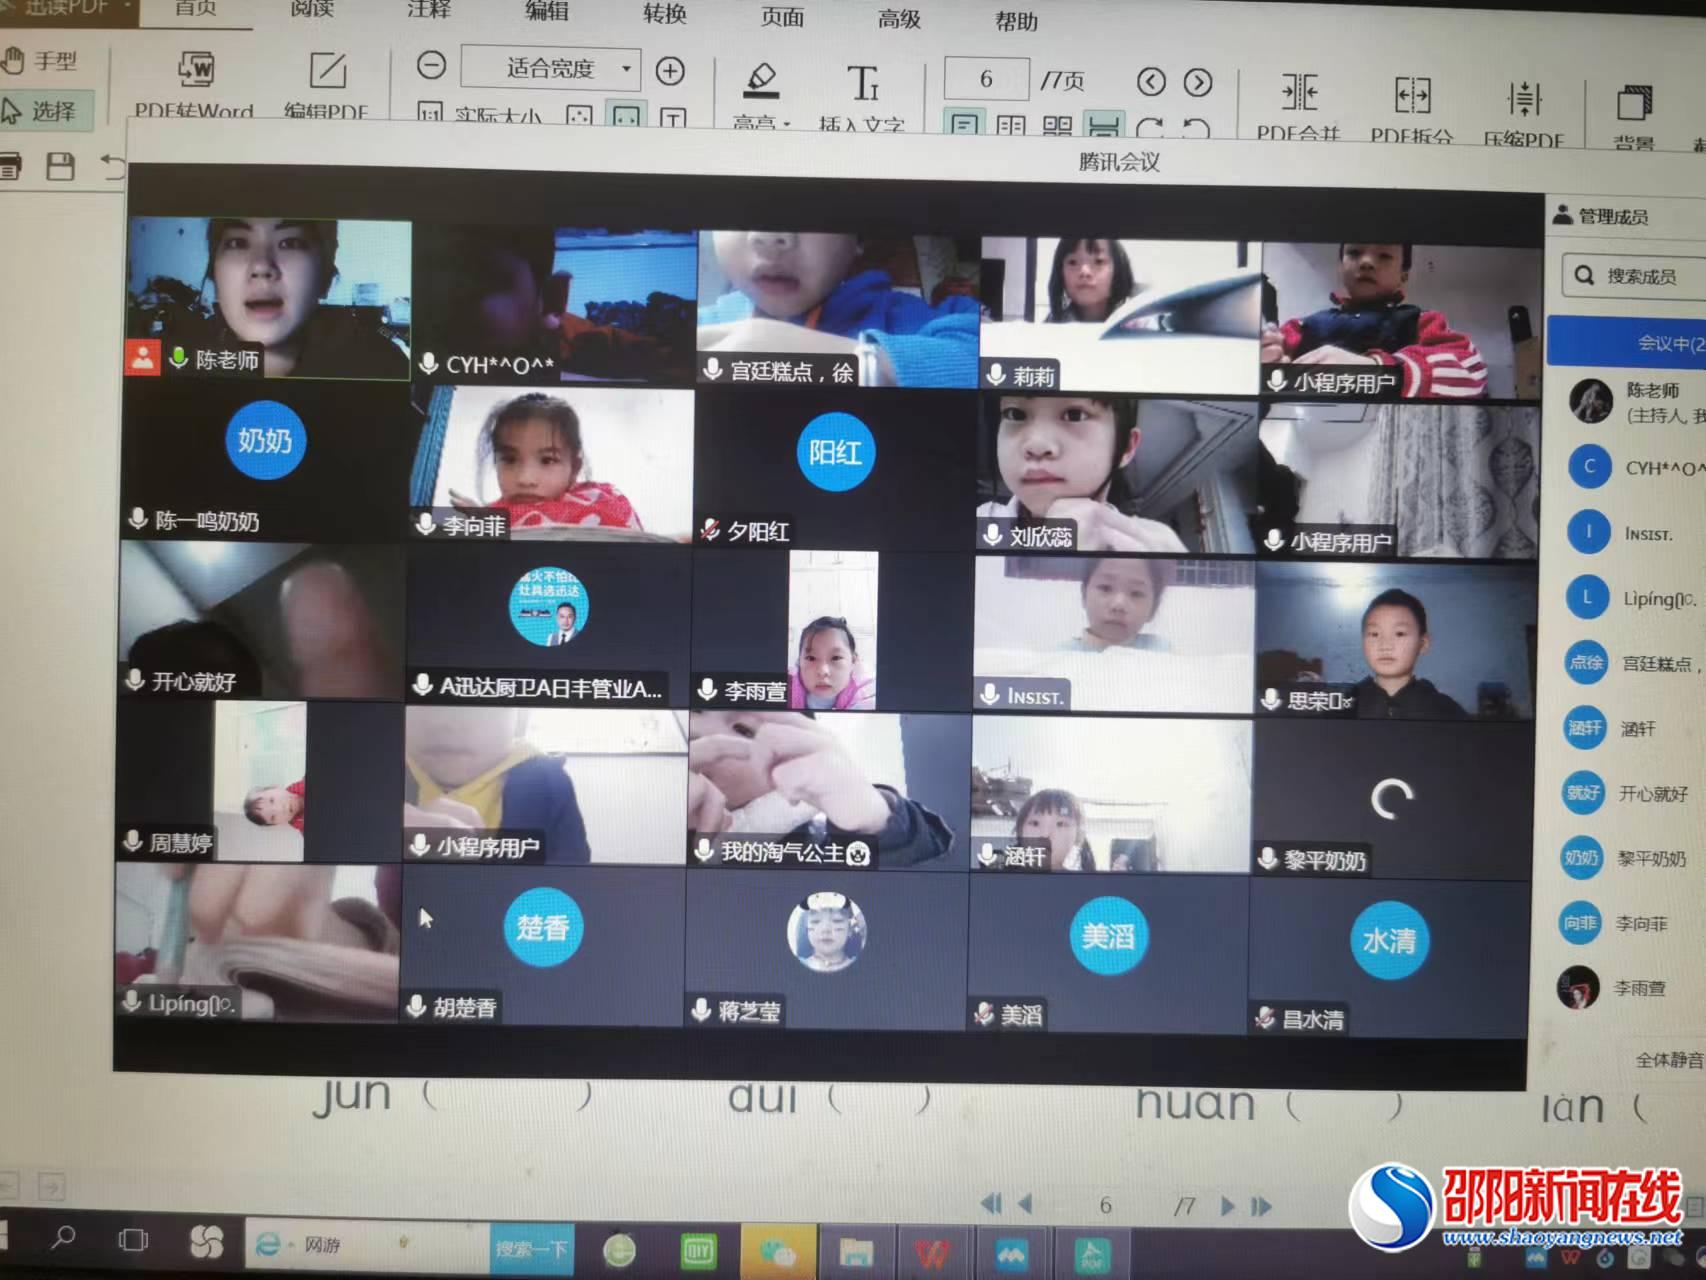Click the 管理成员 panel header
The height and width of the screenshot is (1280, 1706).
click(1610, 216)
